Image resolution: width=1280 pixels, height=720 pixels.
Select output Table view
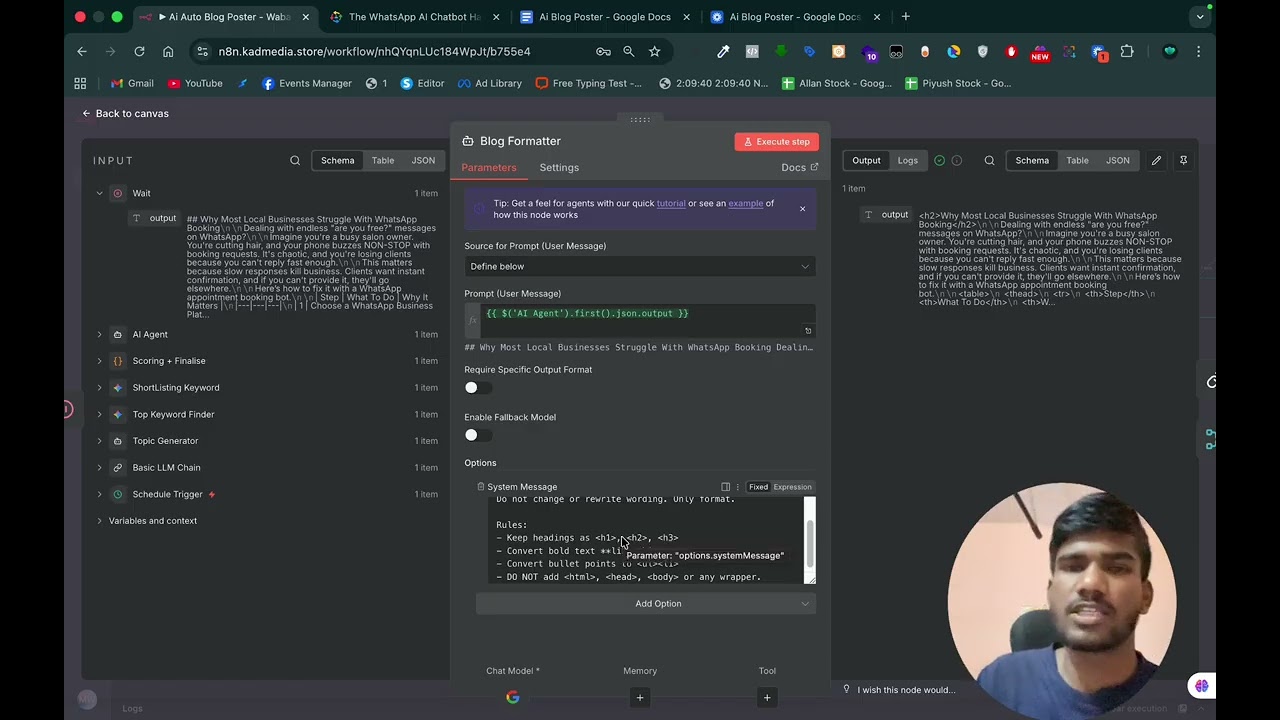click(1077, 160)
